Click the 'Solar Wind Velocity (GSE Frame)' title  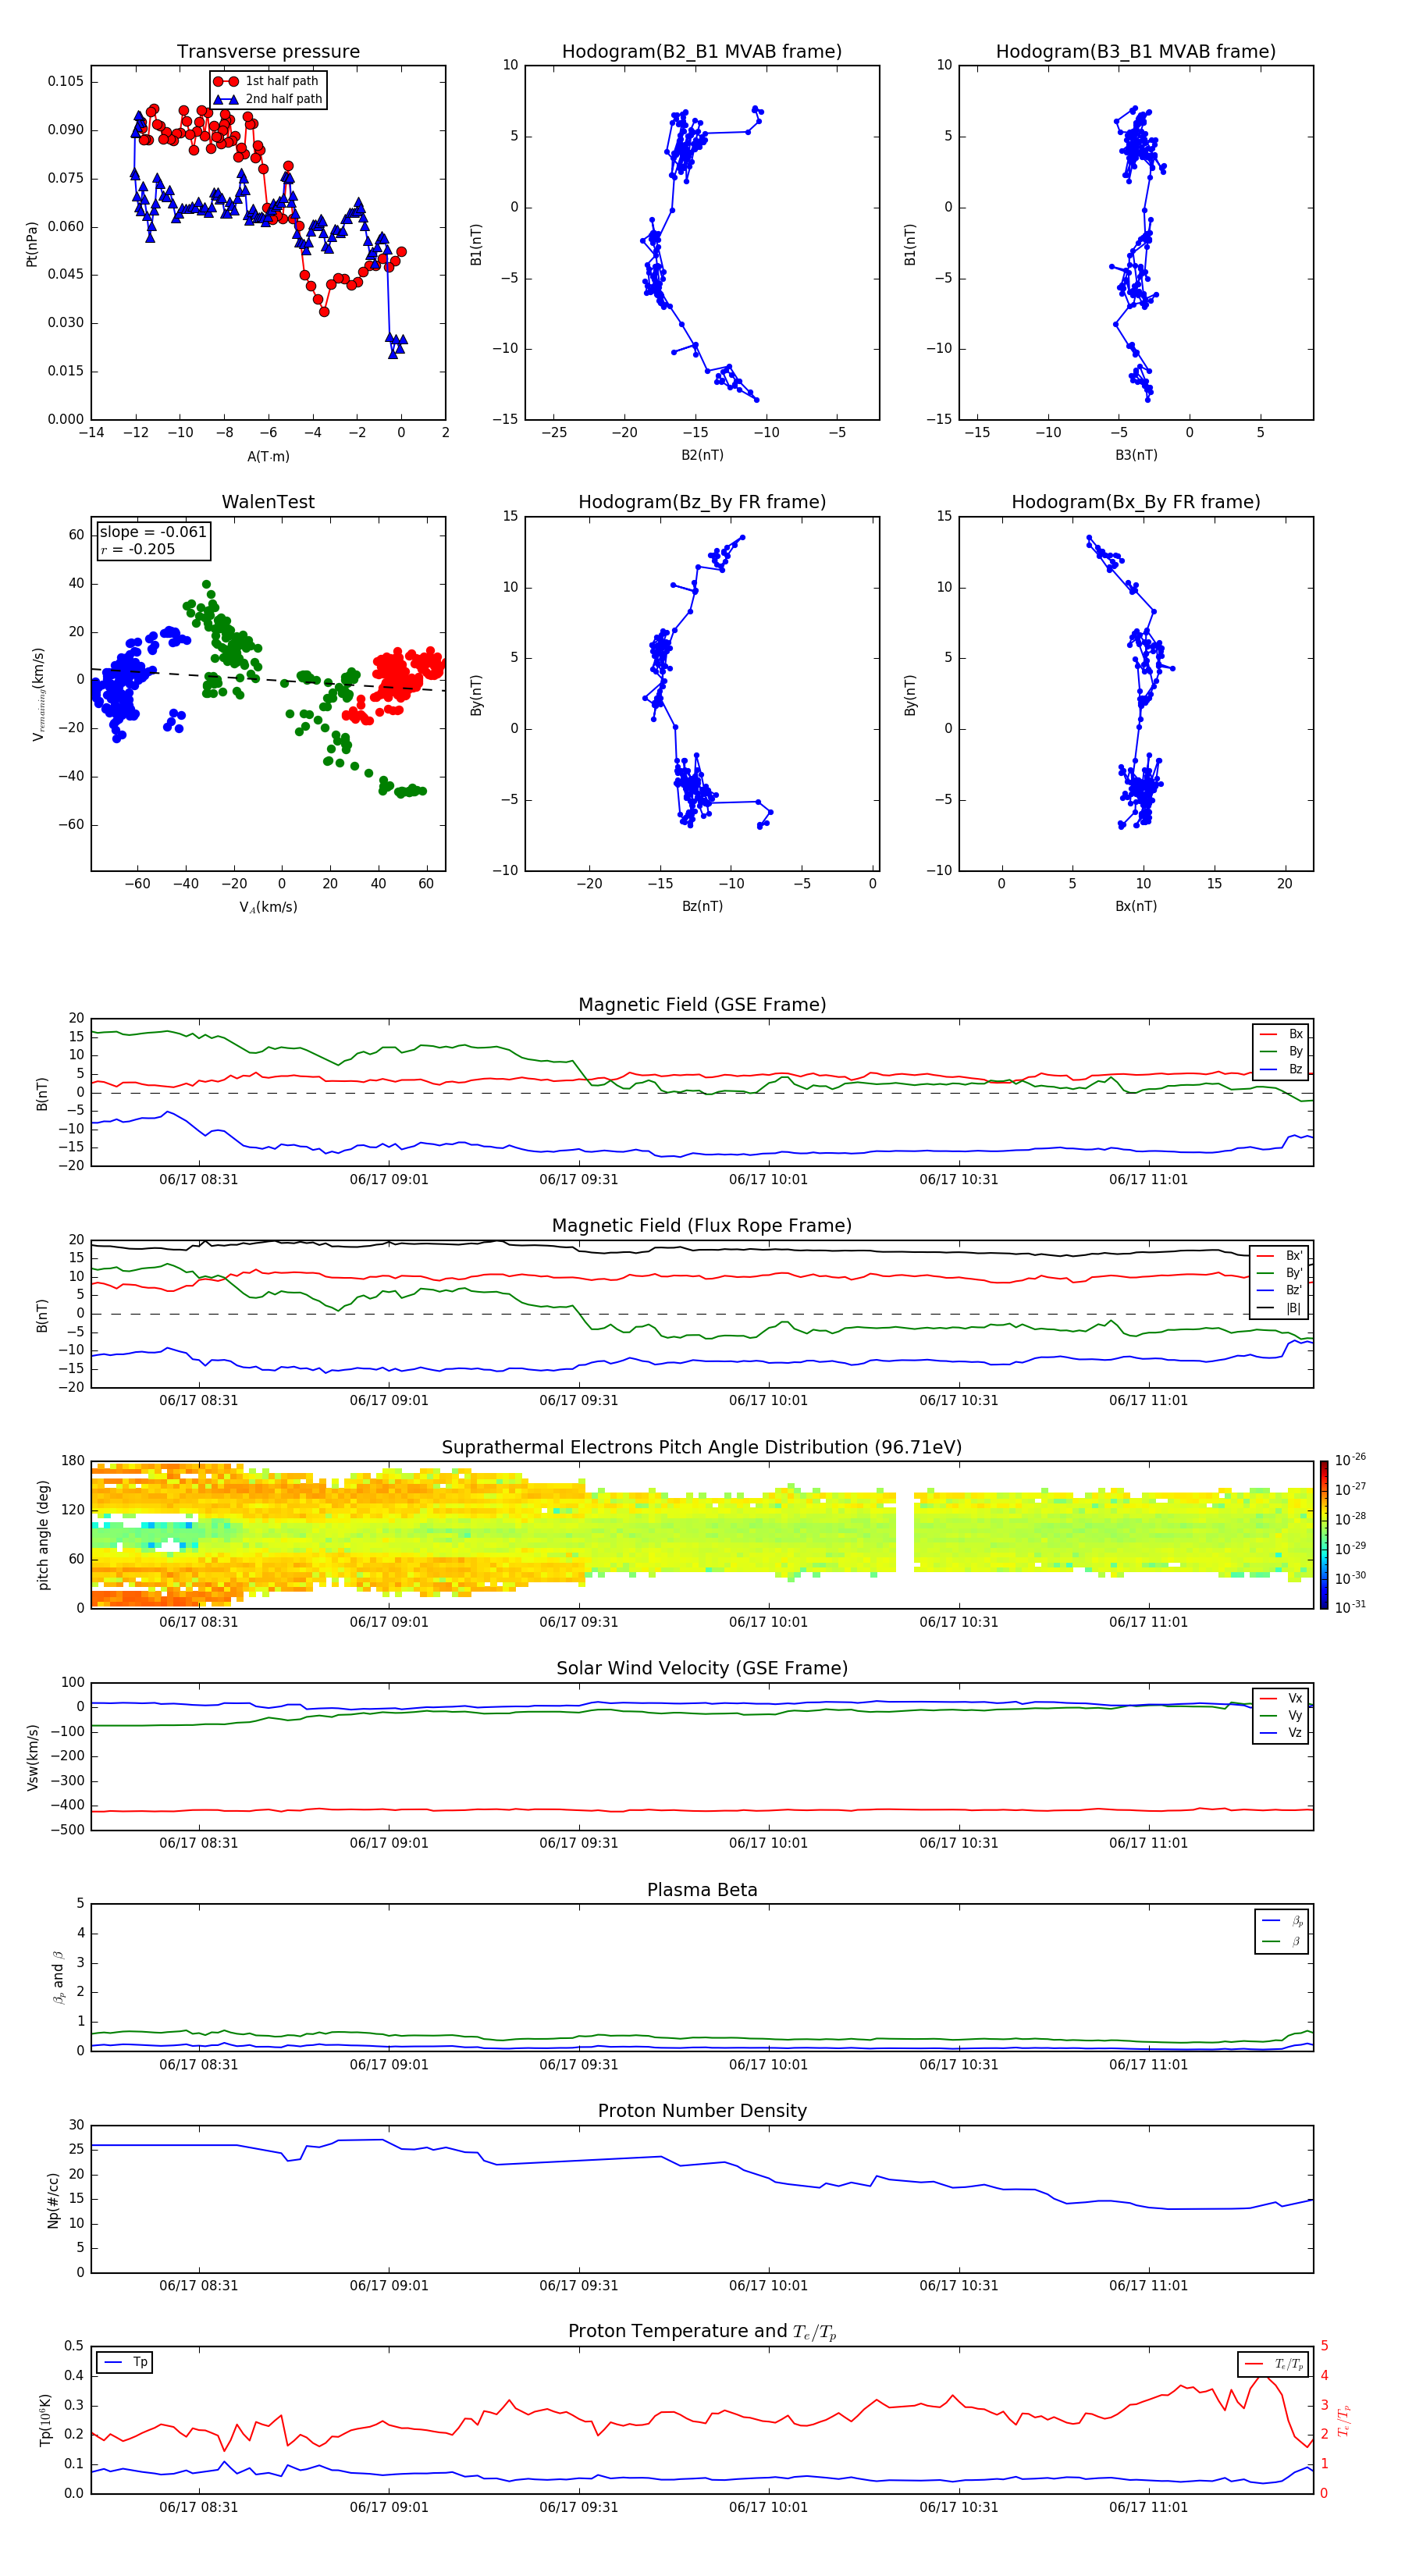(x=702, y=1668)
